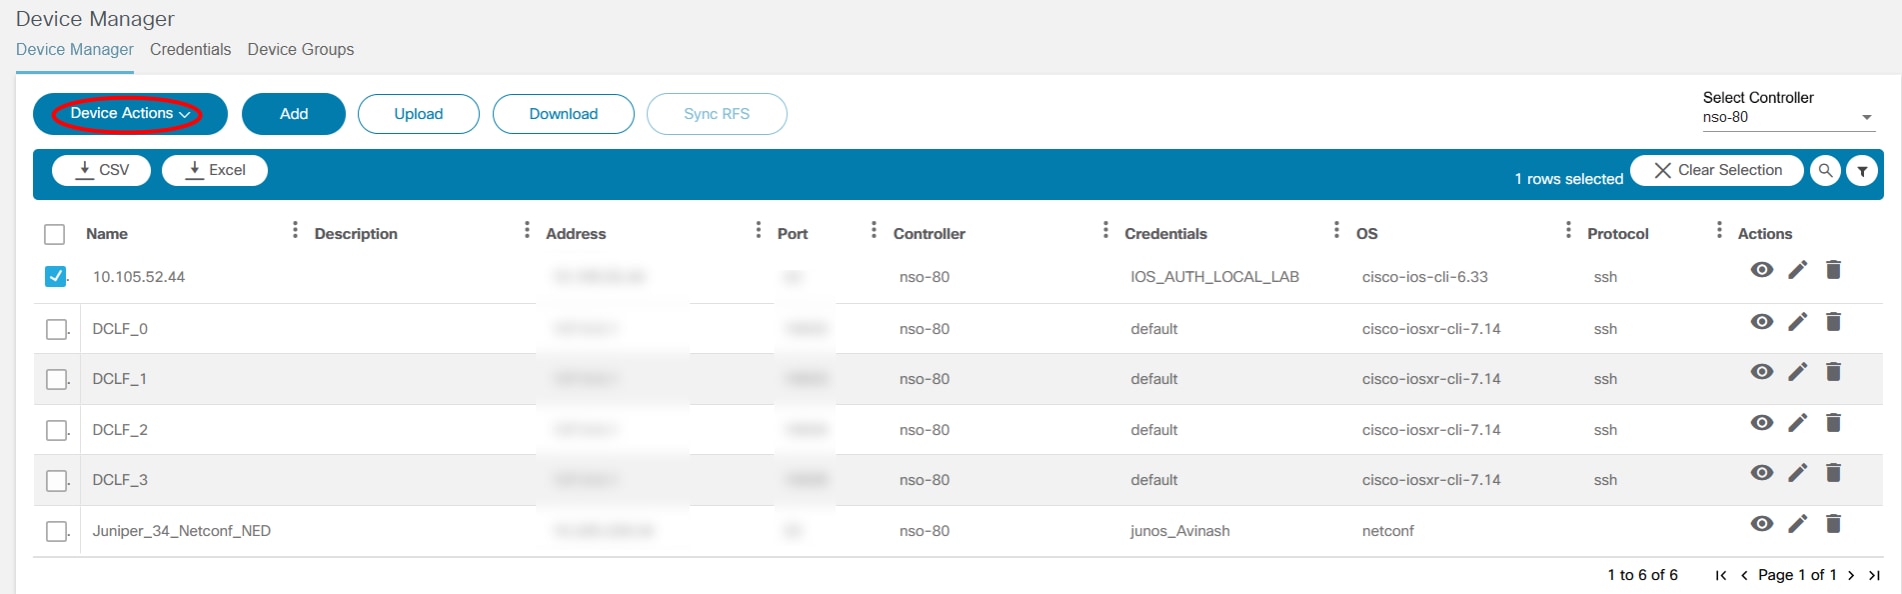Edit the Juniper_34_Netconf_NED device
Screen dimensions: 1902x594
coord(1798,524)
